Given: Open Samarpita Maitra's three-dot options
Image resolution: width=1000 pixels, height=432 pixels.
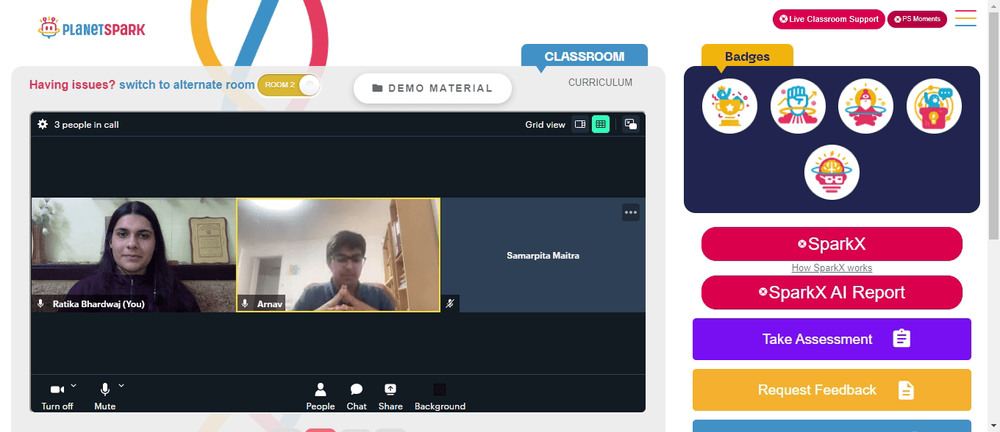Looking at the screenshot, I should [x=631, y=212].
